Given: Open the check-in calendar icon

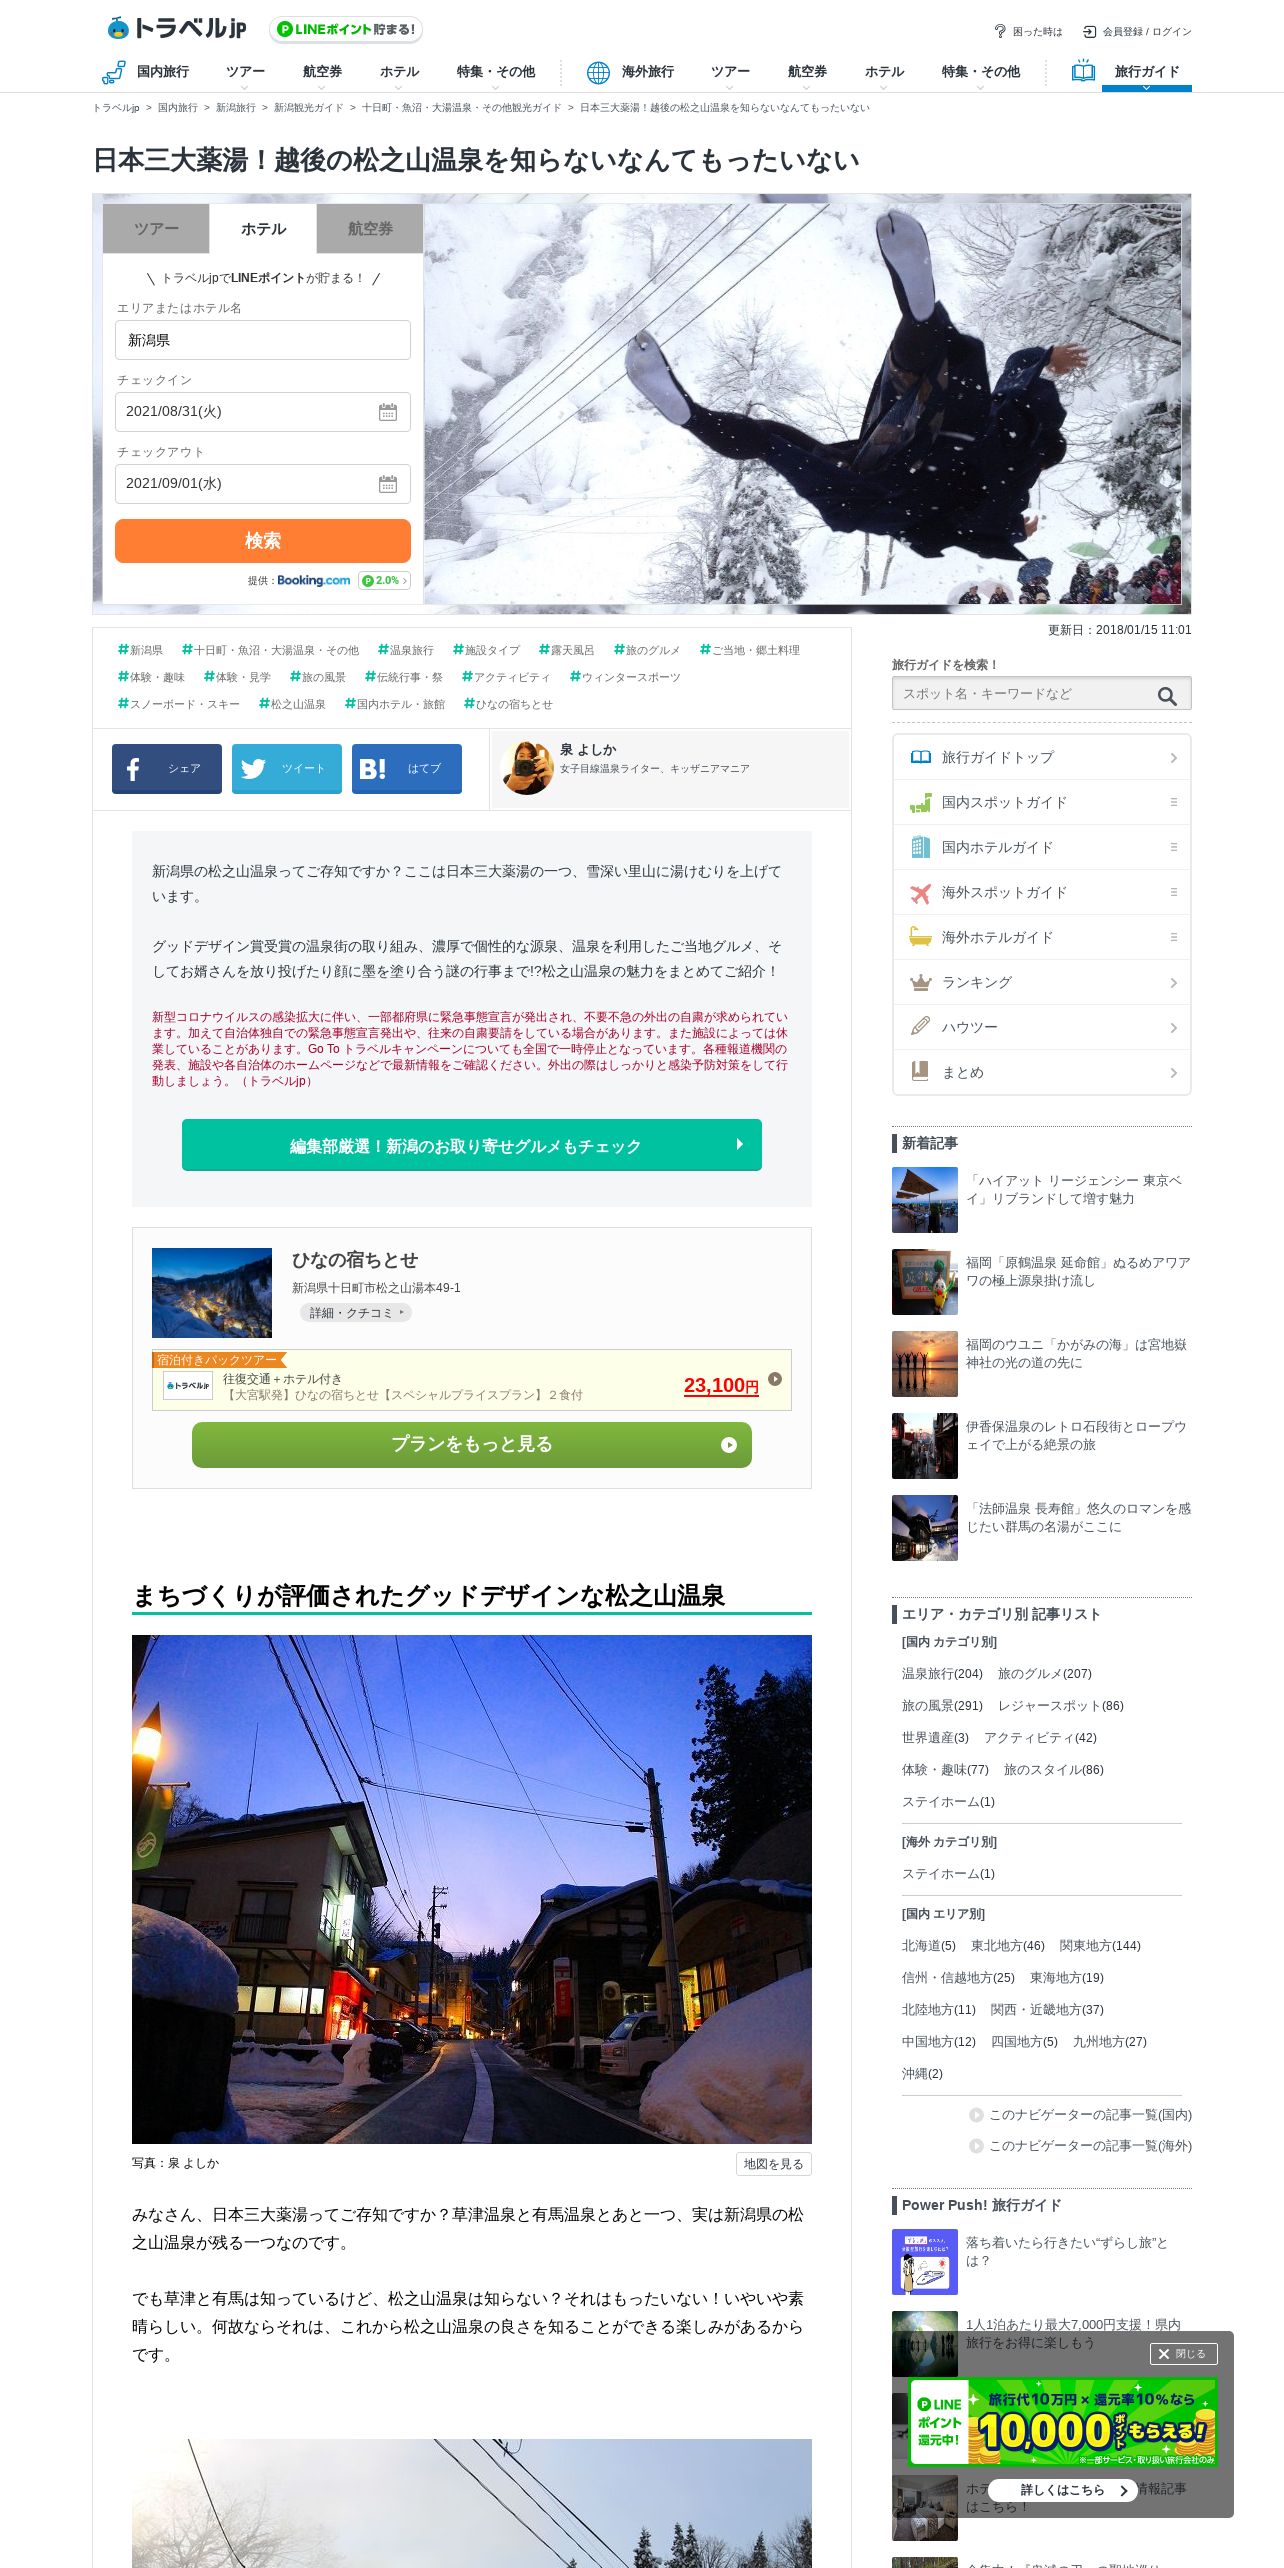Looking at the screenshot, I should click(388, 412).
